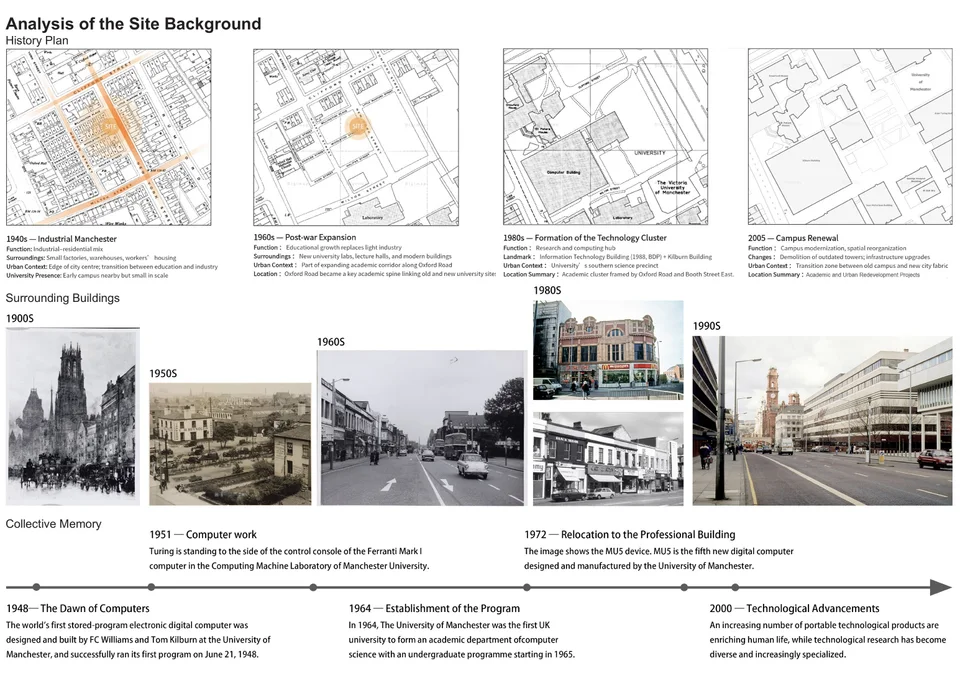Click the timeline dot below the 1951 text
Viewport: 960px width, 679px height.
(151, 587)
